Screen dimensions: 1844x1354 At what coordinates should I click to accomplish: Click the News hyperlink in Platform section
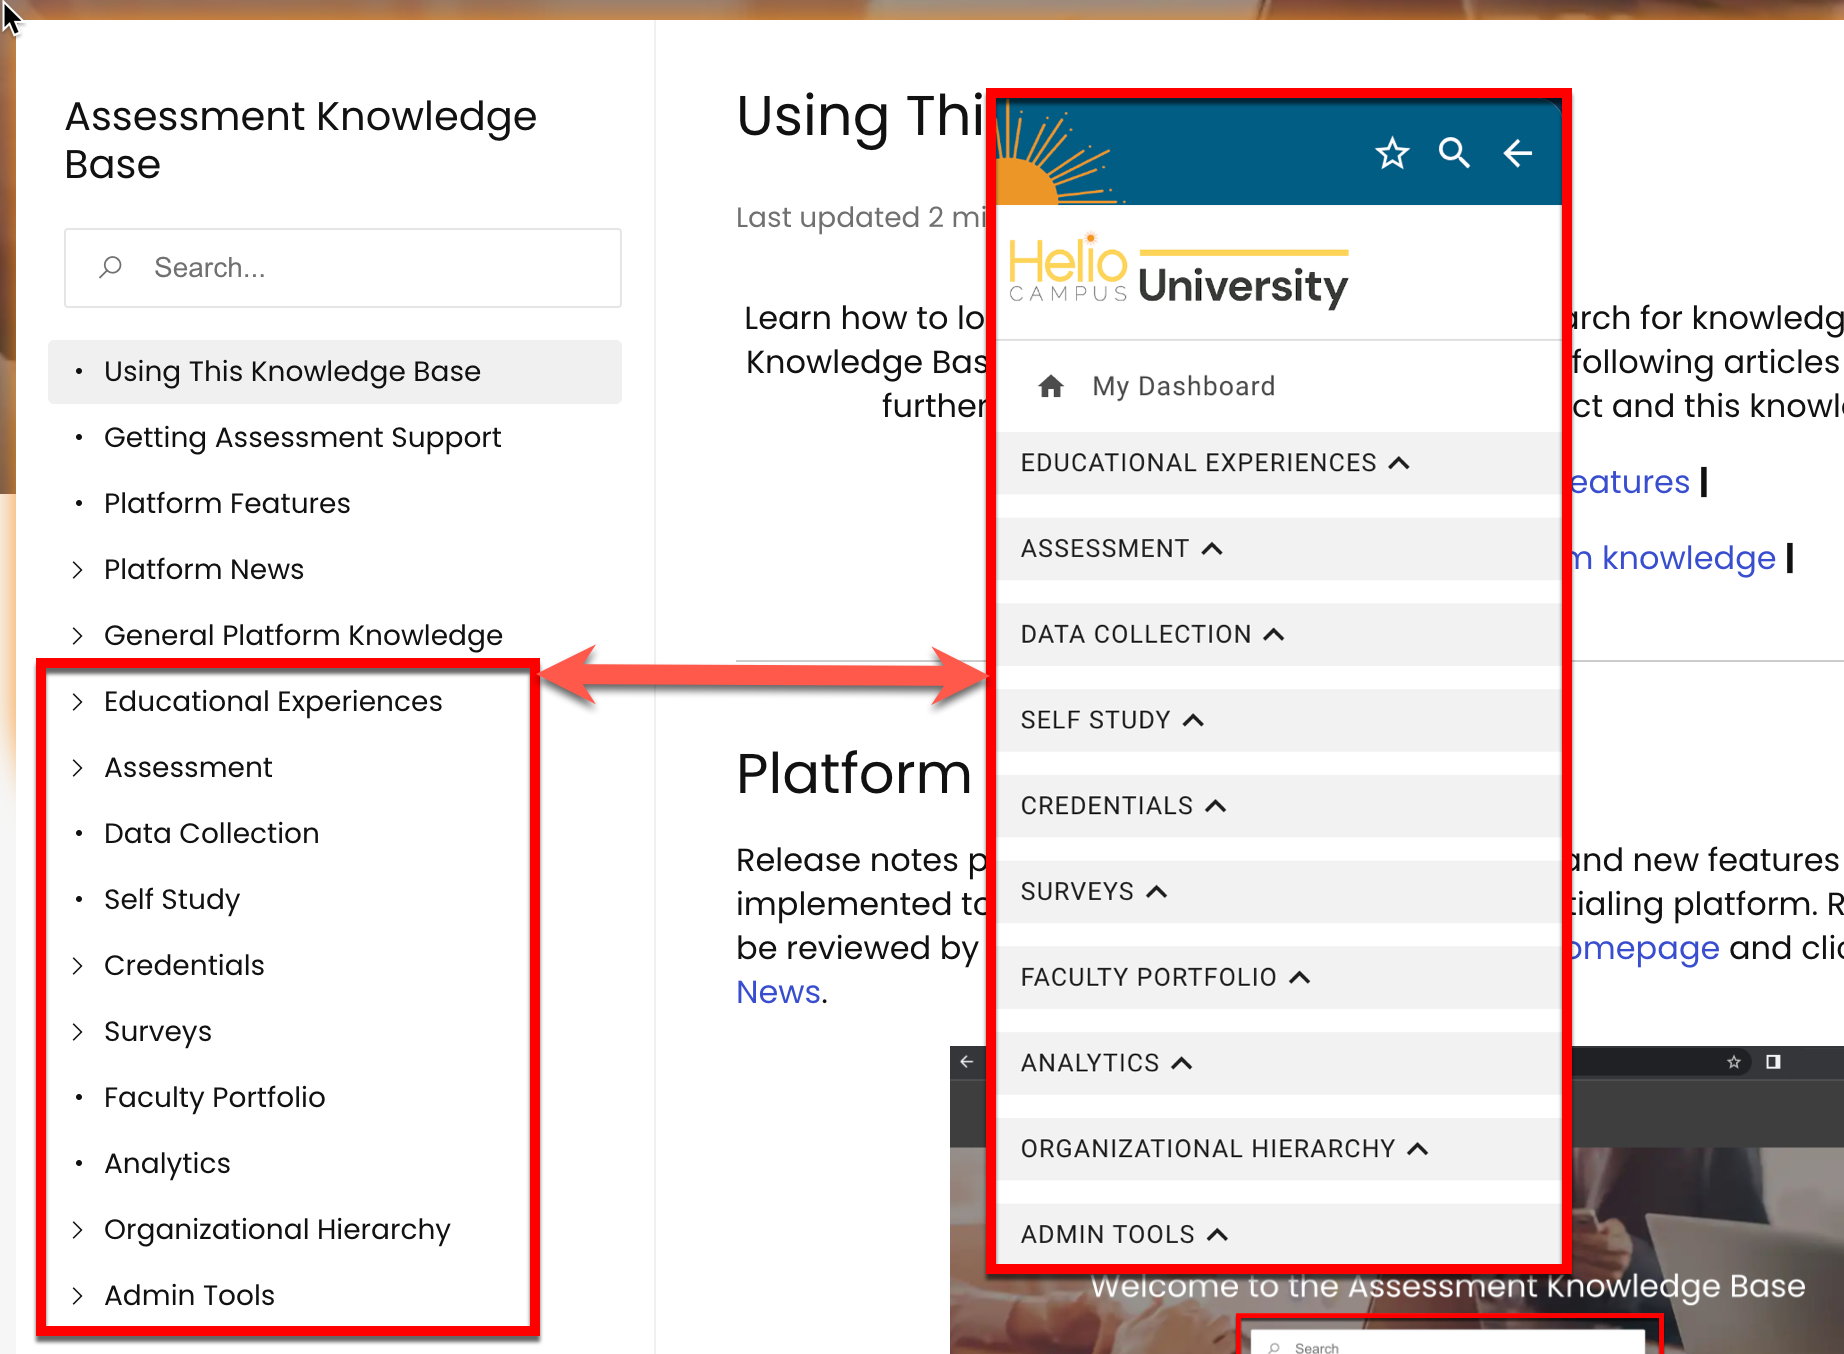(778, 992)
